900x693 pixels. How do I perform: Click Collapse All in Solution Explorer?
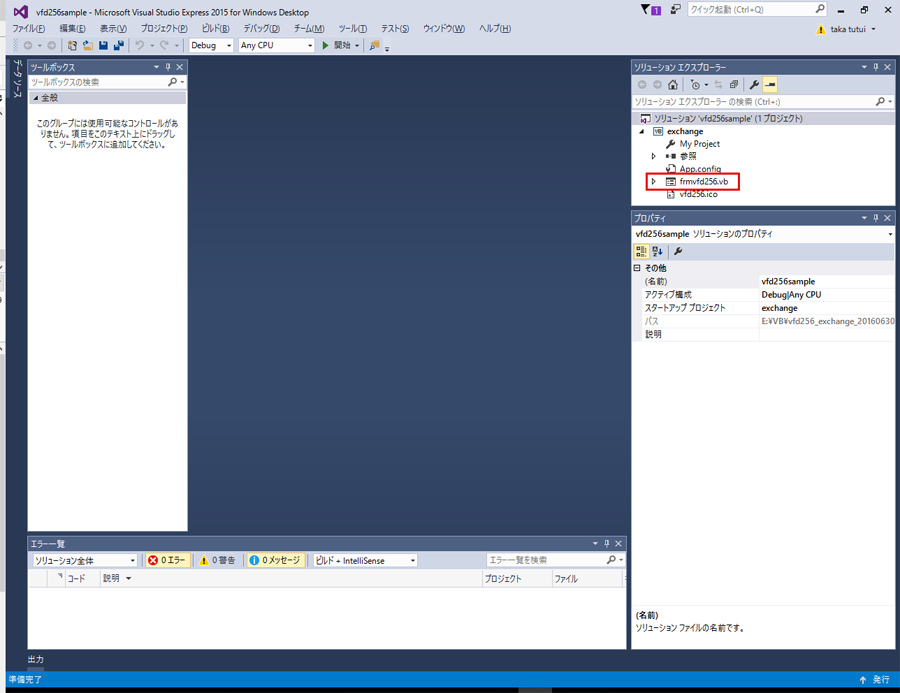[734, 85]
